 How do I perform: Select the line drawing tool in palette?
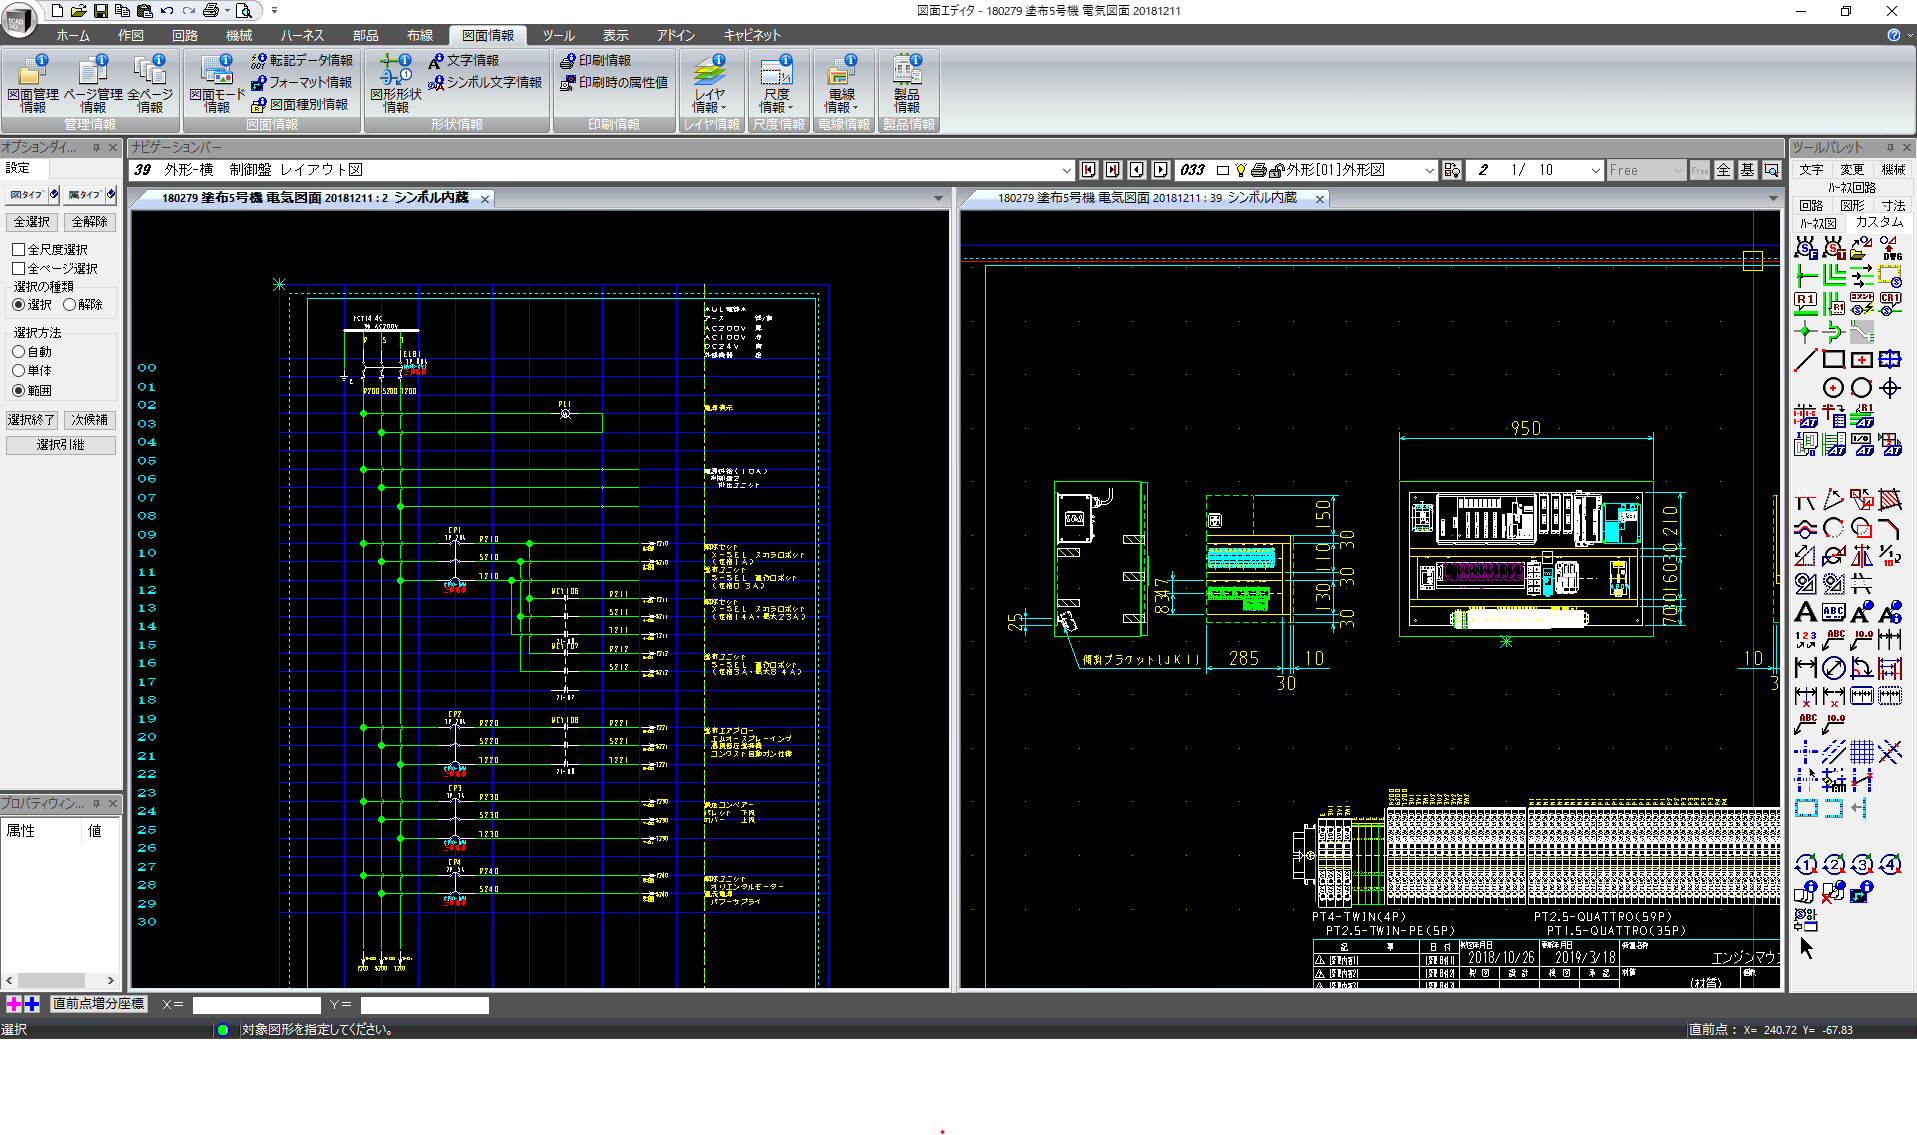pos(1805,360)
